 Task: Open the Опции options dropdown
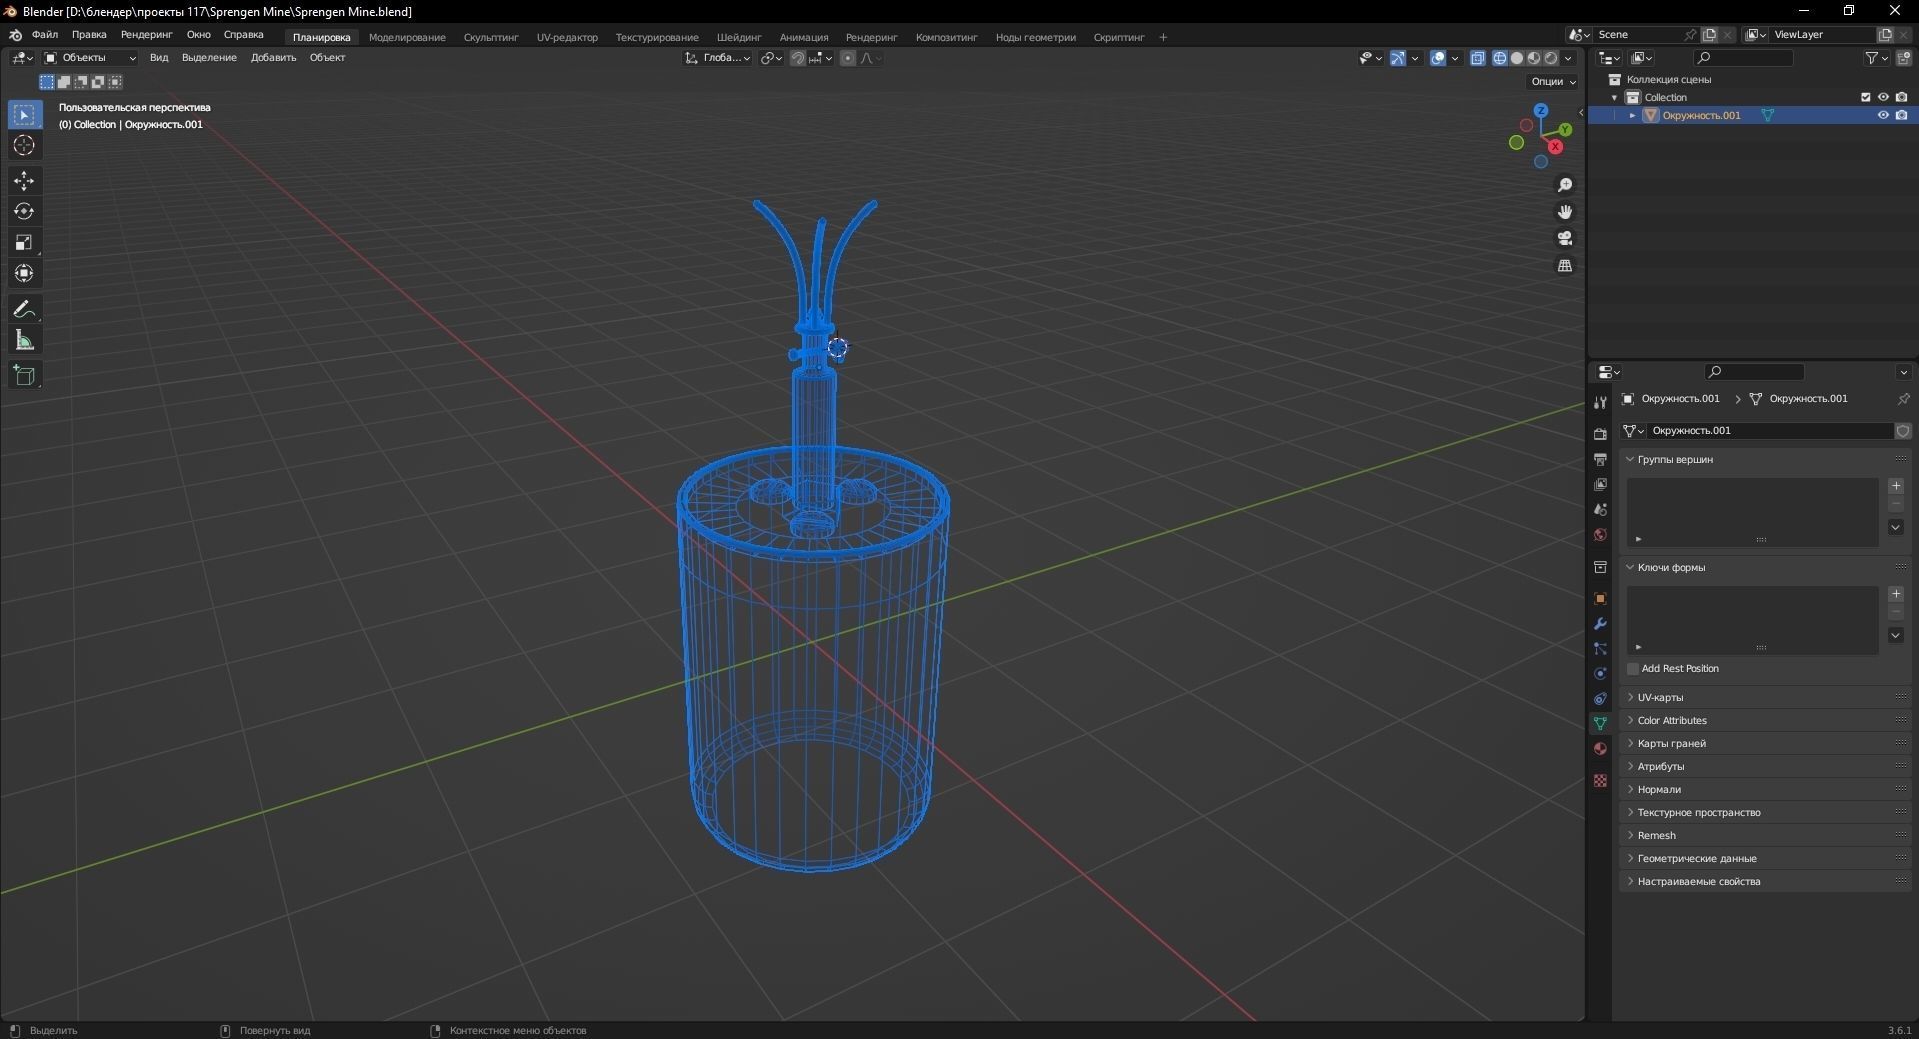[1553, 81]
